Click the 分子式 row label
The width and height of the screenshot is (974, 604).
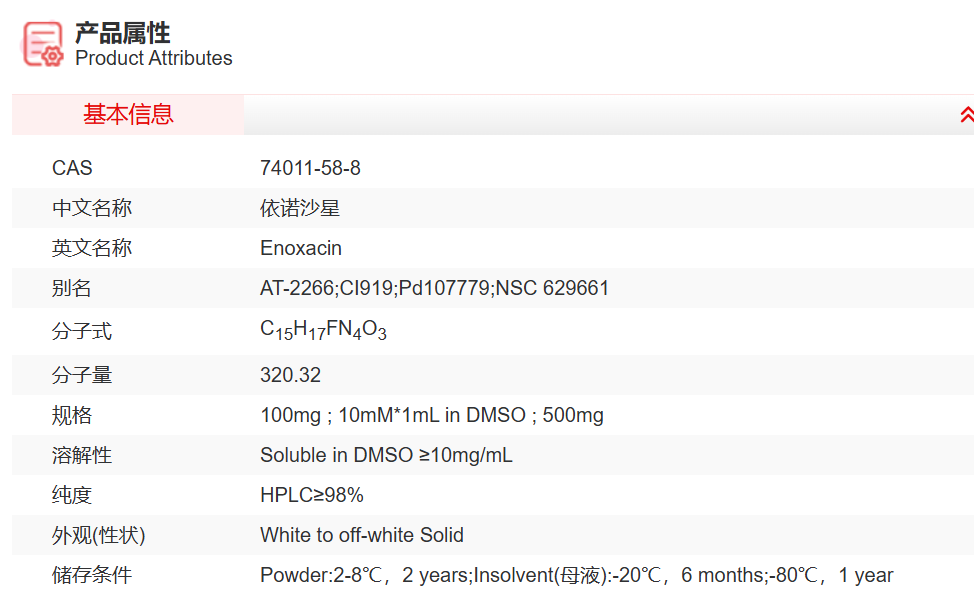[82, 331]
